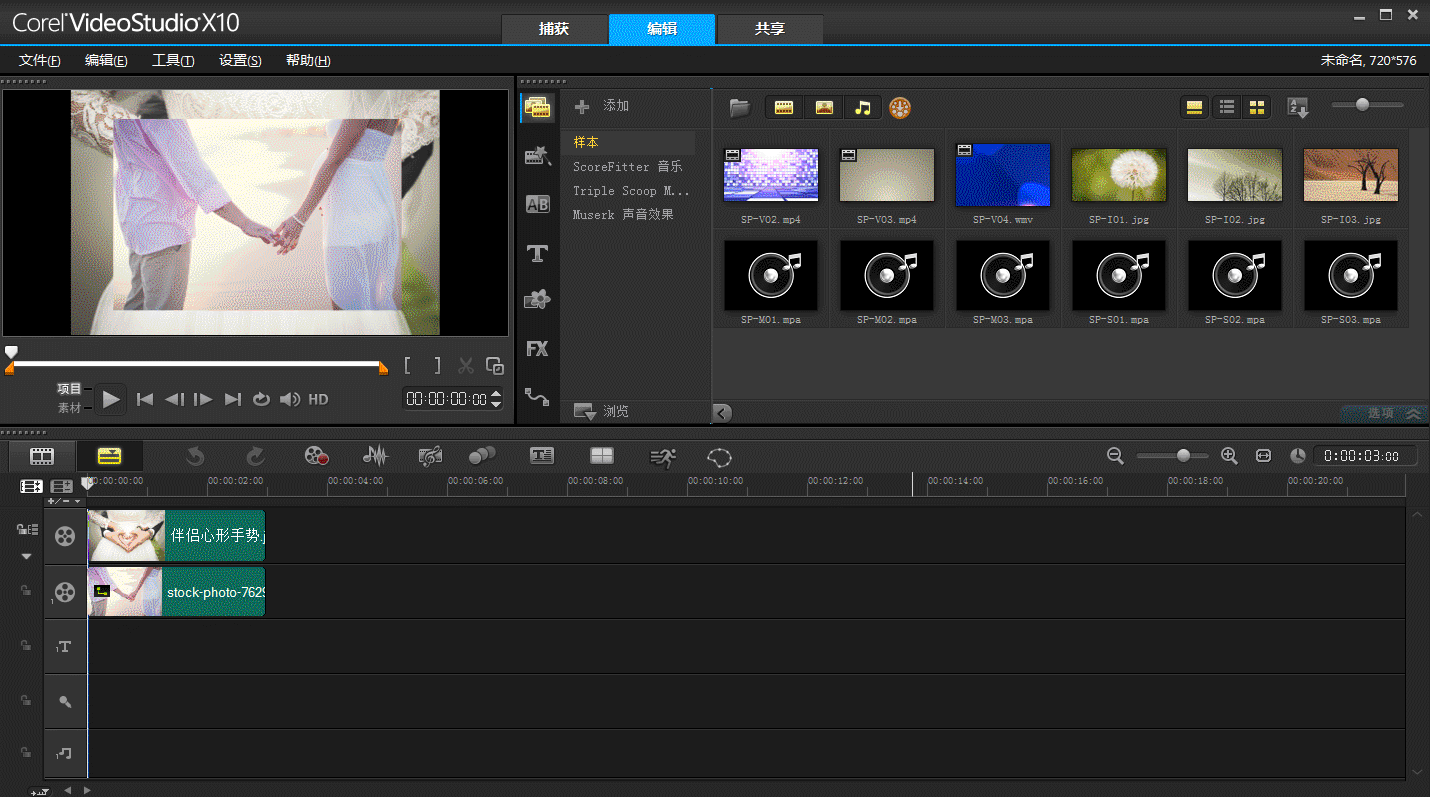The height and width of the screenshot is (797, 1430).
Task: Increase or decrease the preview timecode stepper
Action: click(x=496, y=399)
